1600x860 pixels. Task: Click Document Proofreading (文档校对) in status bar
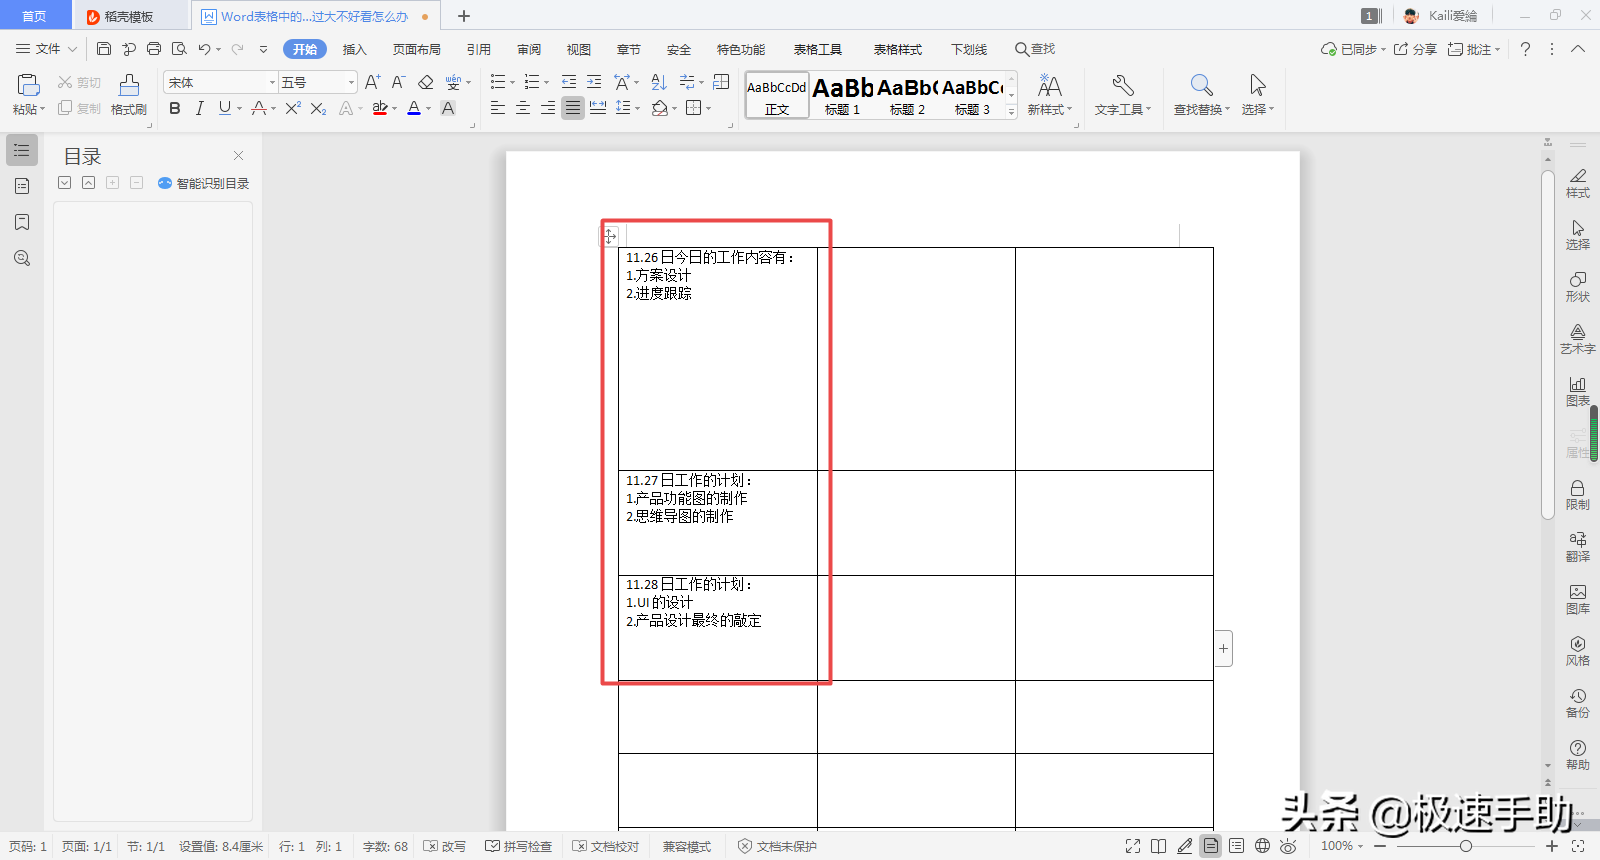[x=606, y=846]
